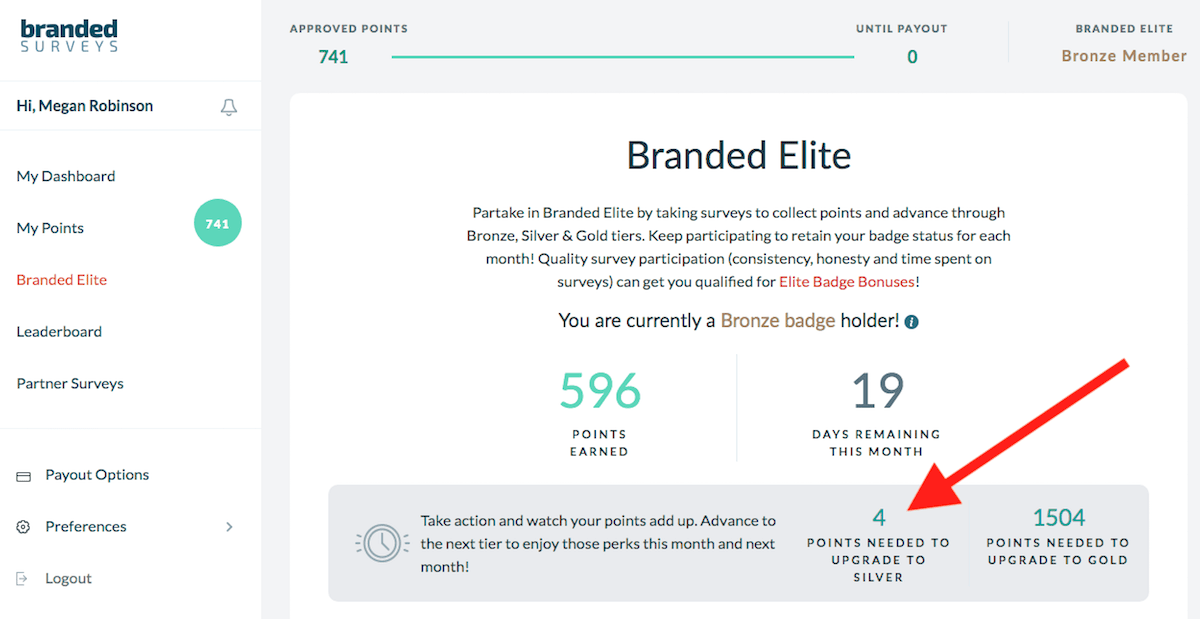Click the Logout exit icon
Screen dimensions: 1200x619
24,578
